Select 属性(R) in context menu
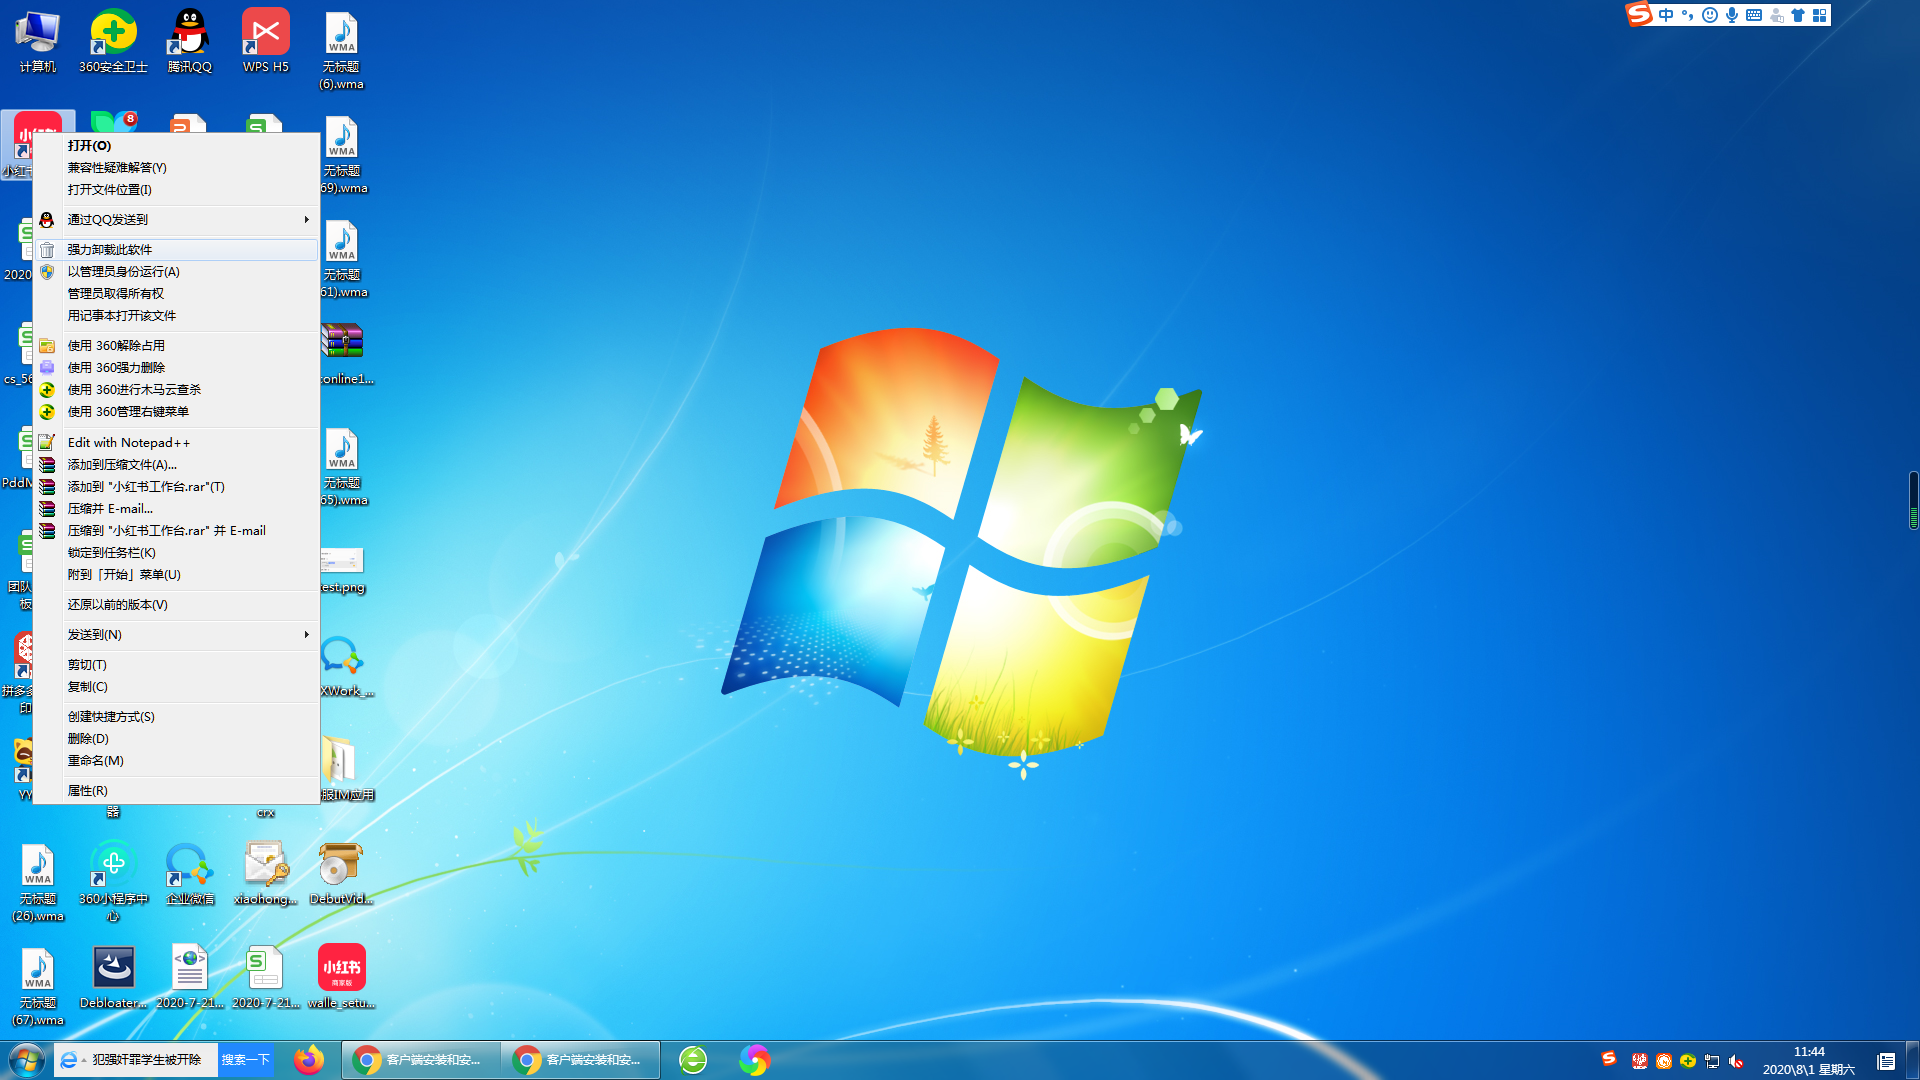The width and height of the screenshot is (1920, 1080). [87, 791]
